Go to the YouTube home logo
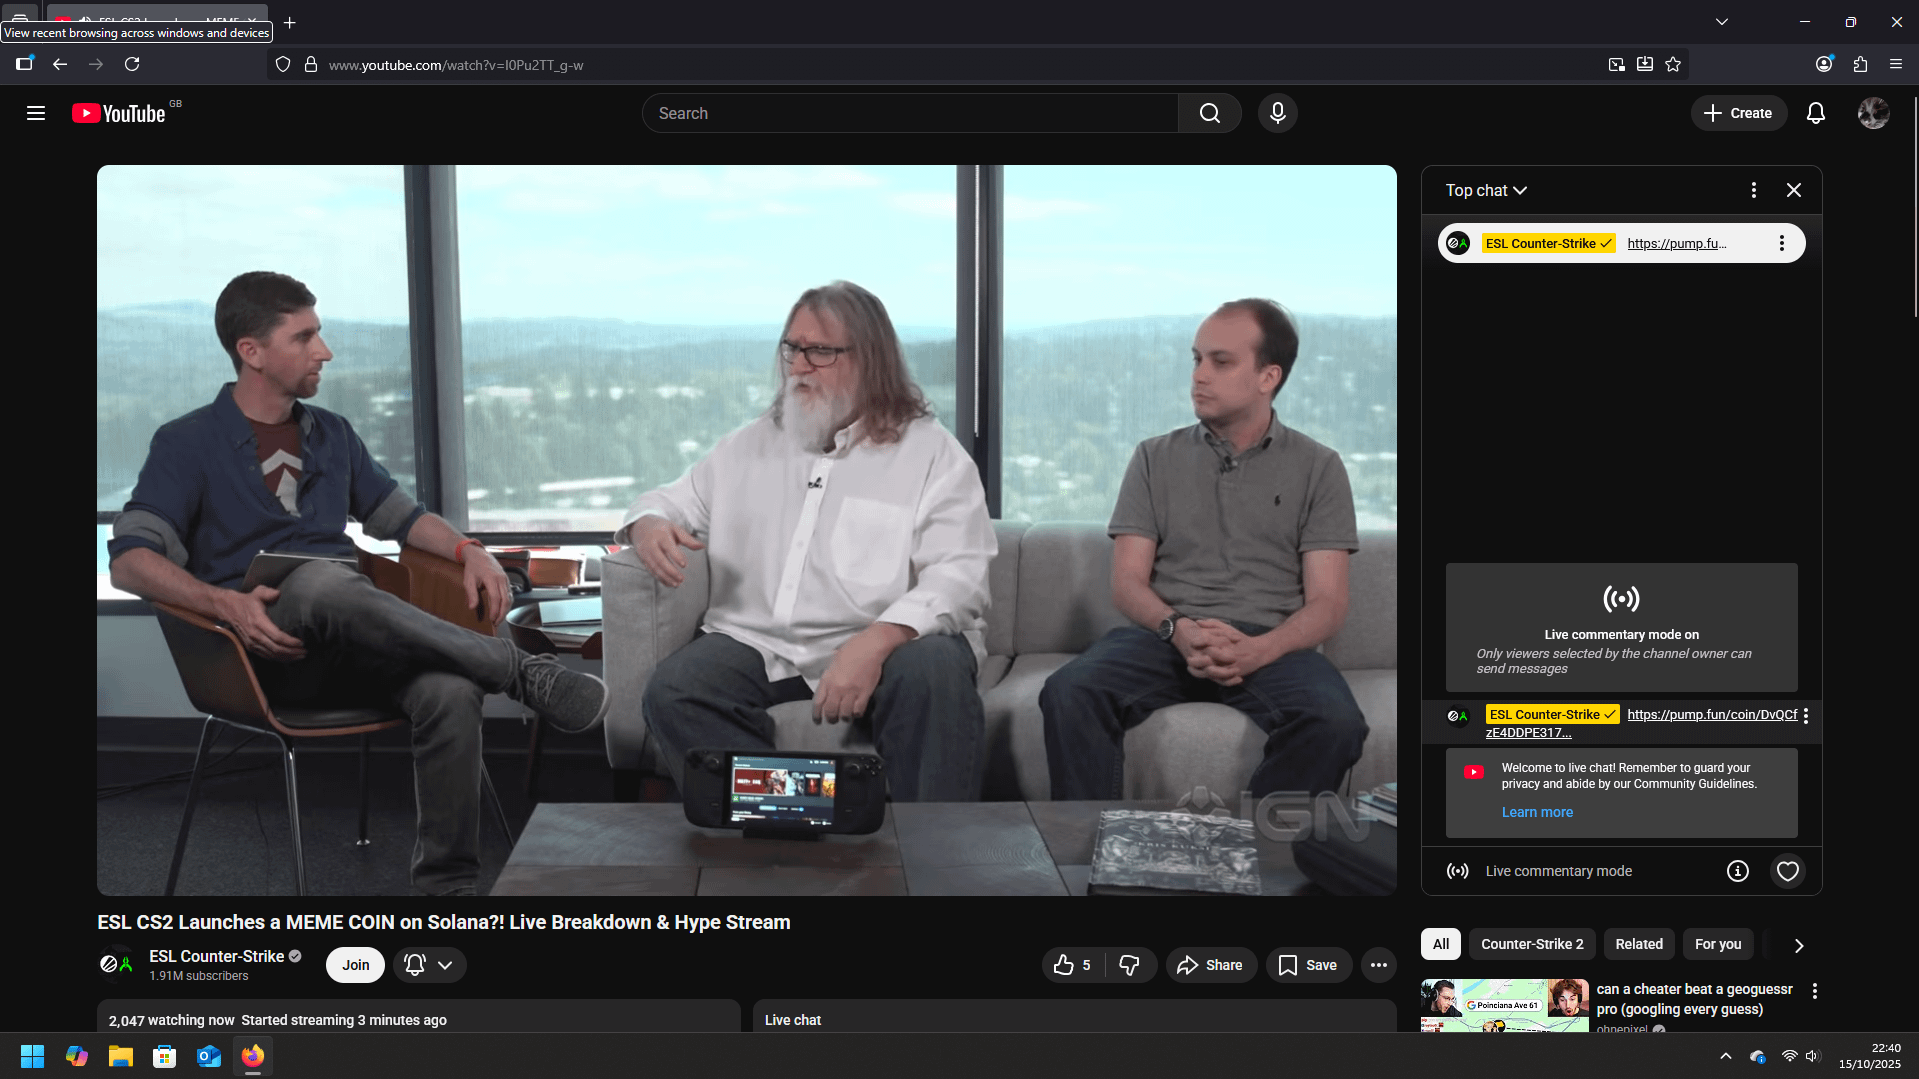Image resolution: width=1919 pixels, height=1079 pixels. click(119, 113)
